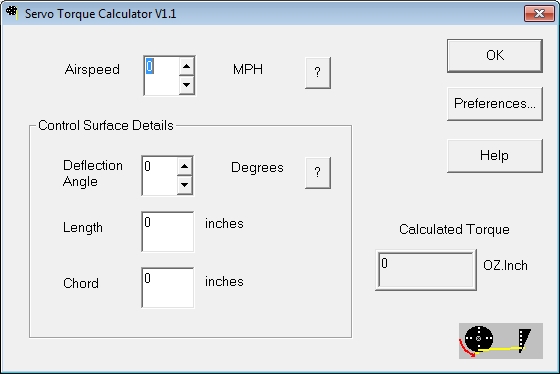The width and height of the screenshot is (560, 374).
Task: Close the Servo Torque Calculator window
Action: (x=539, y=14)
